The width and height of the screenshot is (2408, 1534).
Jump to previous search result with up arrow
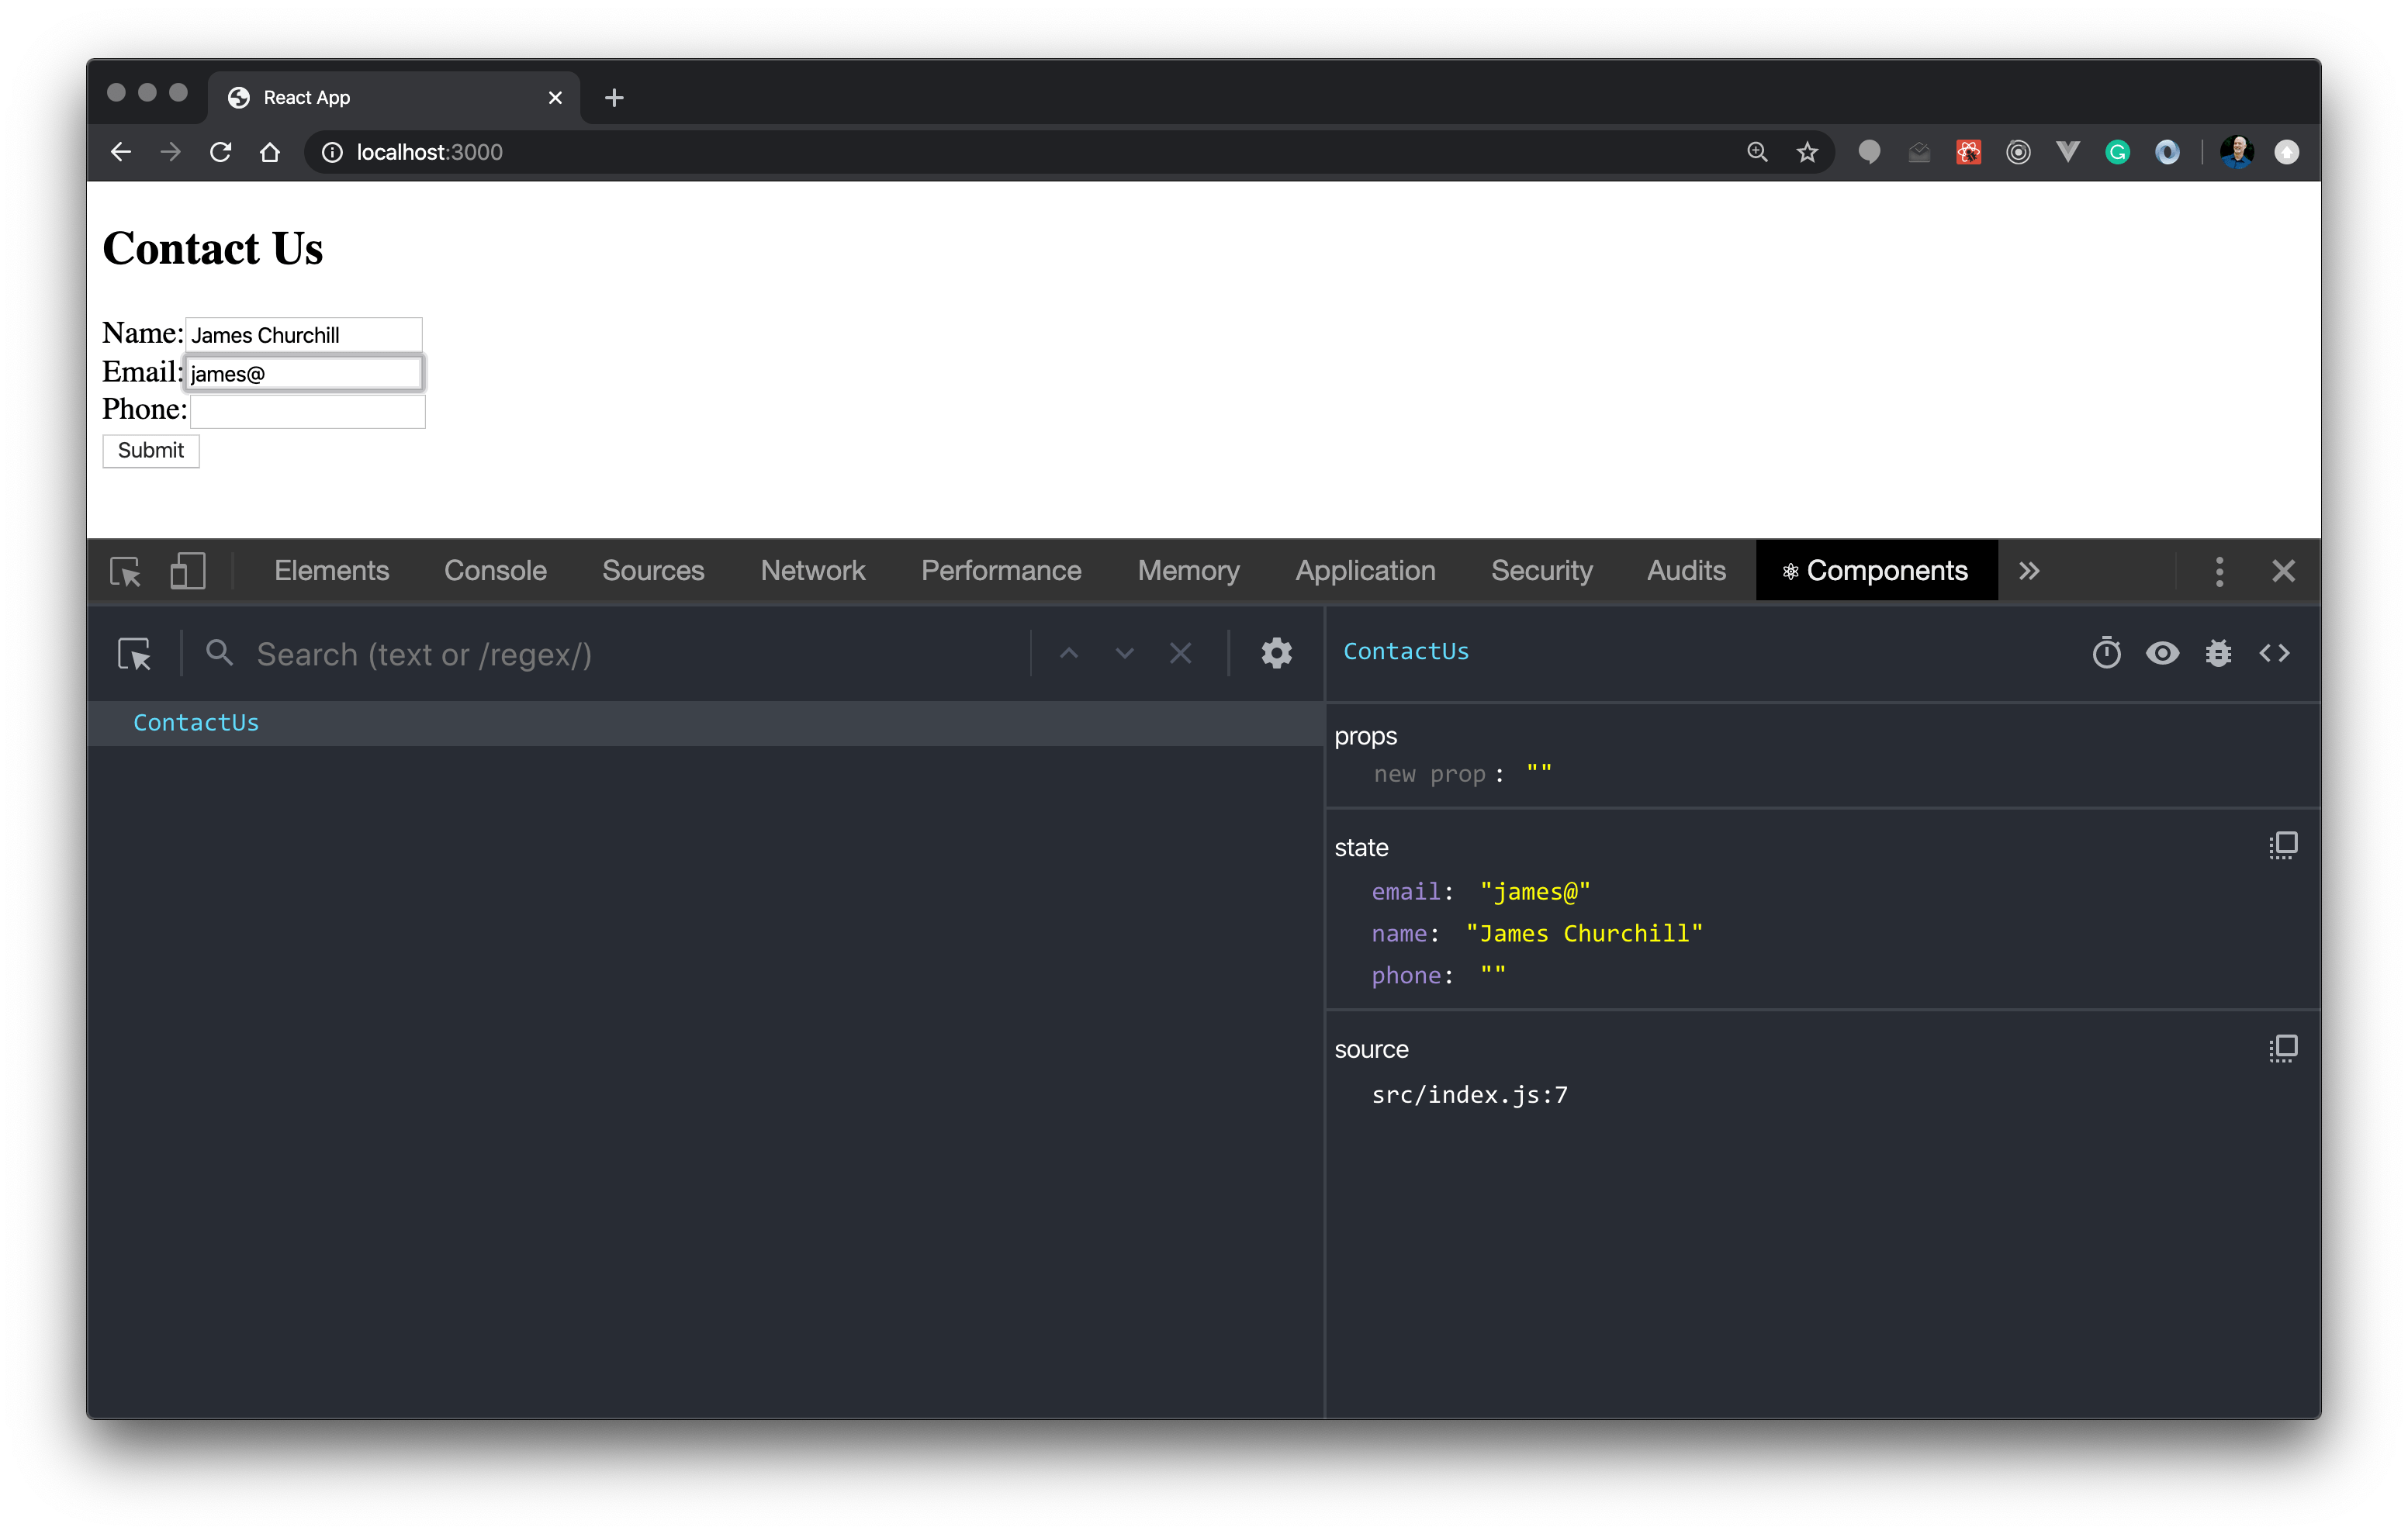[1068, 652]
